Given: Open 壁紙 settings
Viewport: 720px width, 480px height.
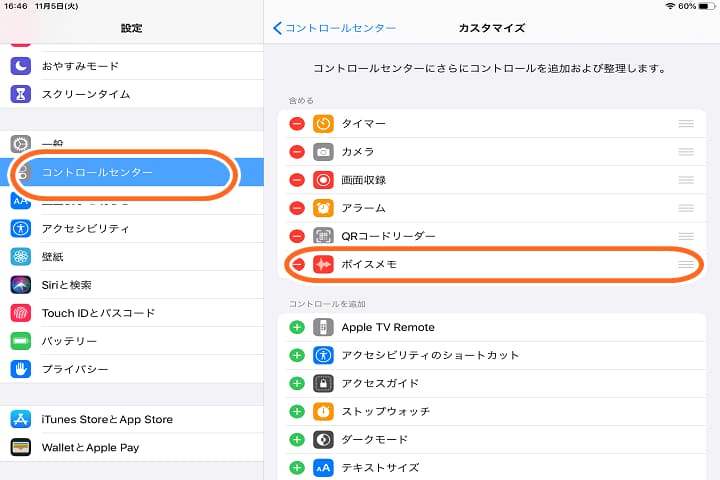Looking at the screenshot, I should click(x=132, y=256).
